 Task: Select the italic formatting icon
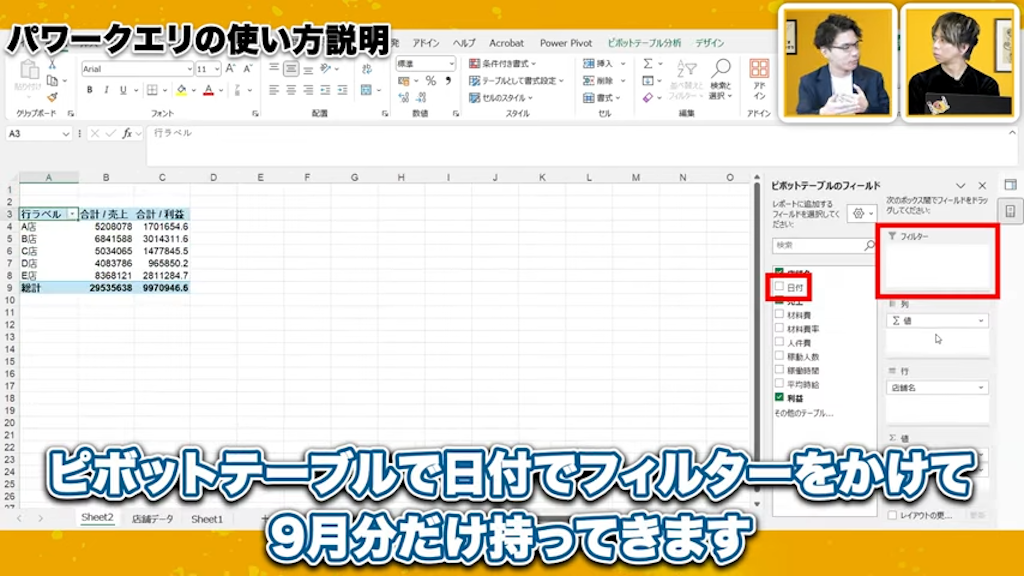tap(107, 88)
